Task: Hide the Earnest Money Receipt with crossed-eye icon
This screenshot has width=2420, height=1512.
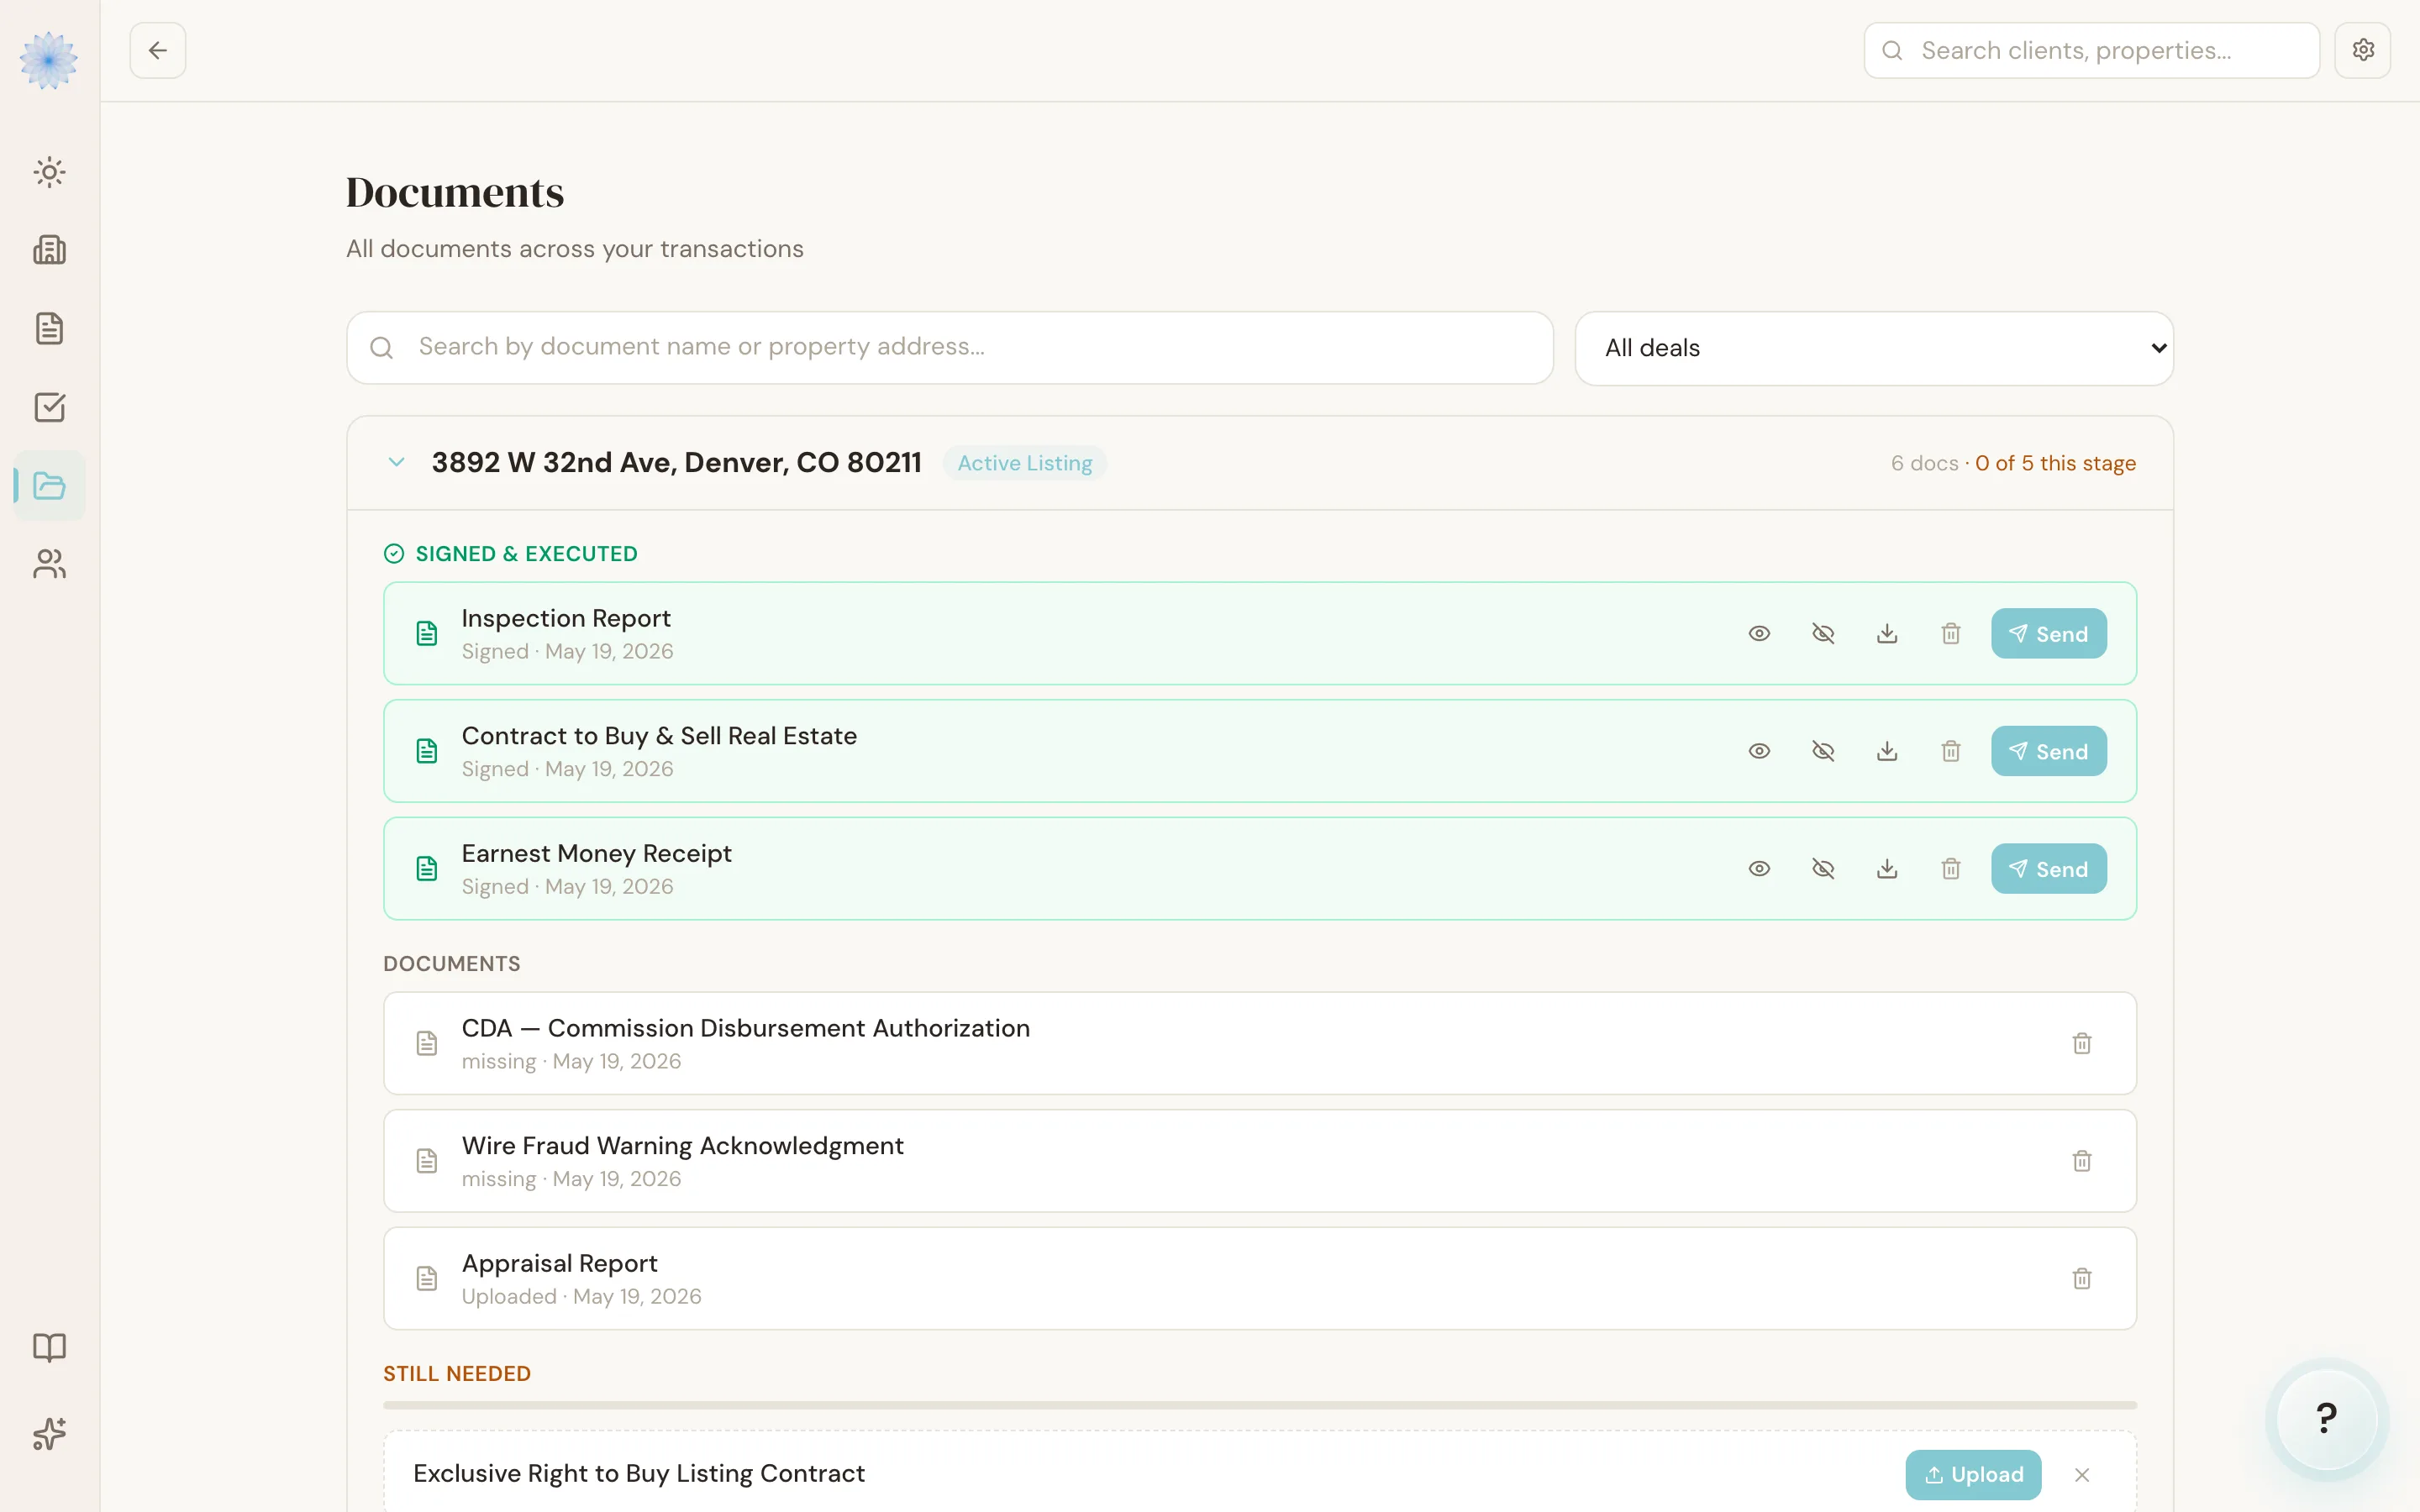Action: point(1823,869)
